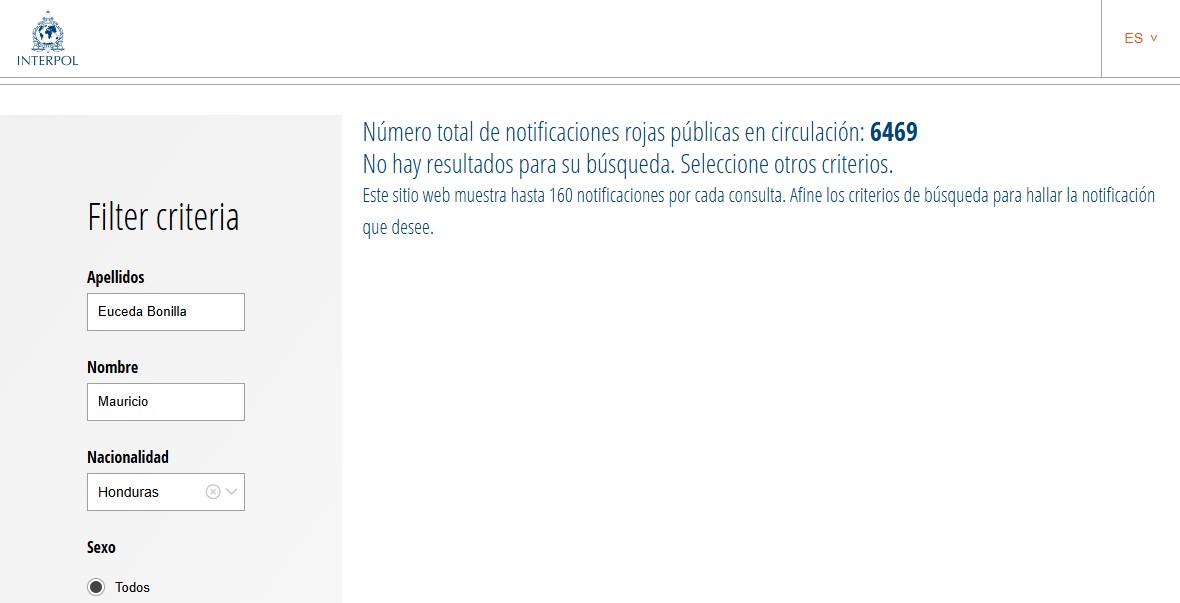Select the Todos radio button
Image resolution: width=1180 pixels, height=603 pixels.
tap(96, 587)
